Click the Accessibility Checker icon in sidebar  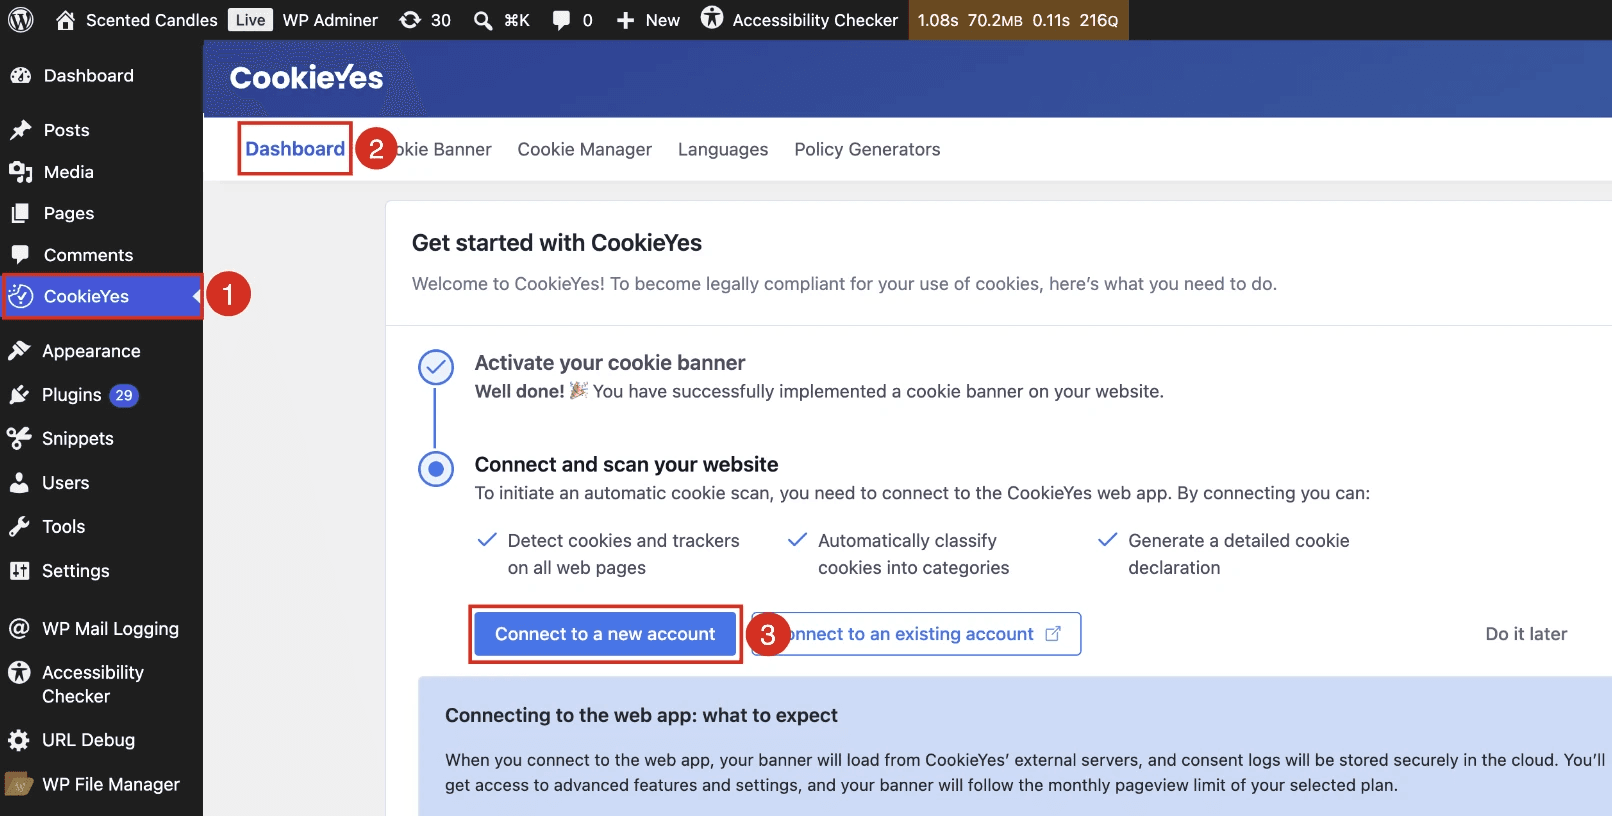[19, 672]
